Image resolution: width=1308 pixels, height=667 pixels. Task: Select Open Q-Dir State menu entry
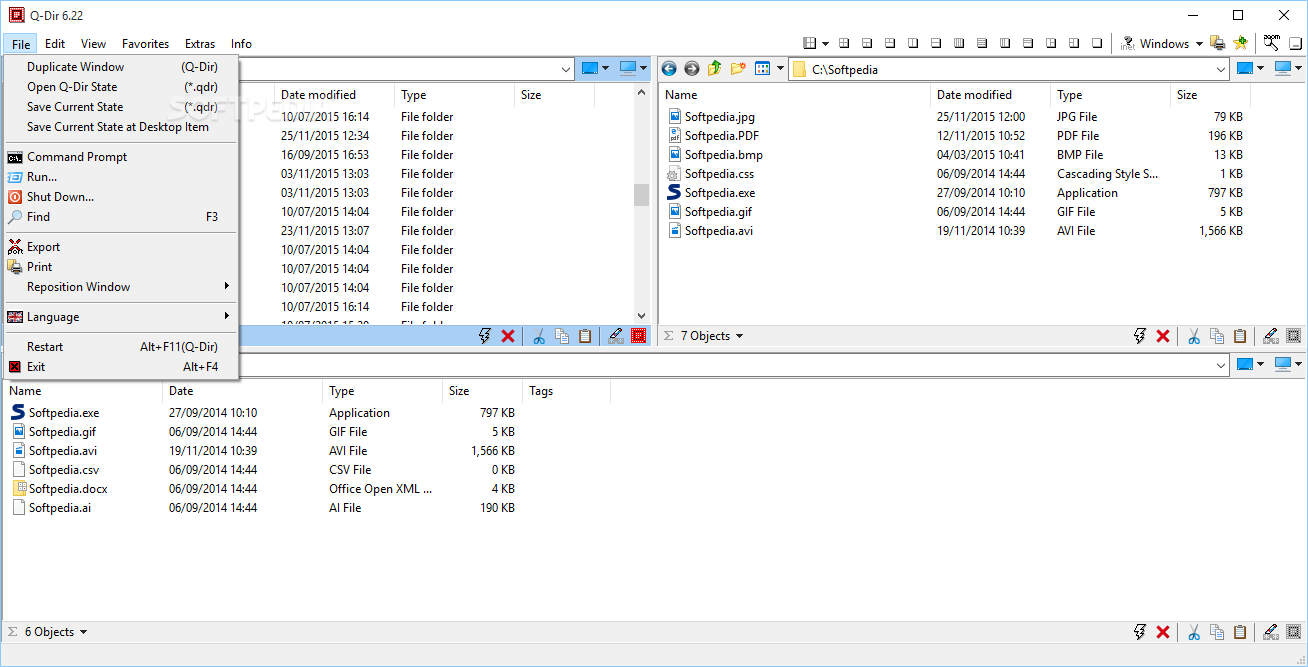coord(120,87)
